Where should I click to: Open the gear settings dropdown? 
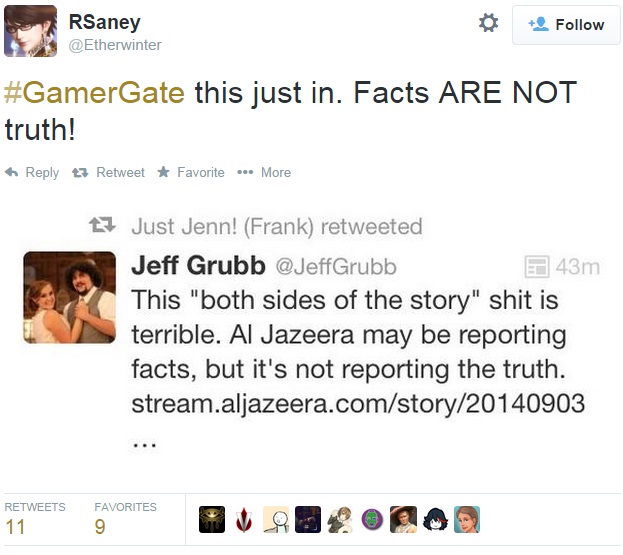point(488,23)
